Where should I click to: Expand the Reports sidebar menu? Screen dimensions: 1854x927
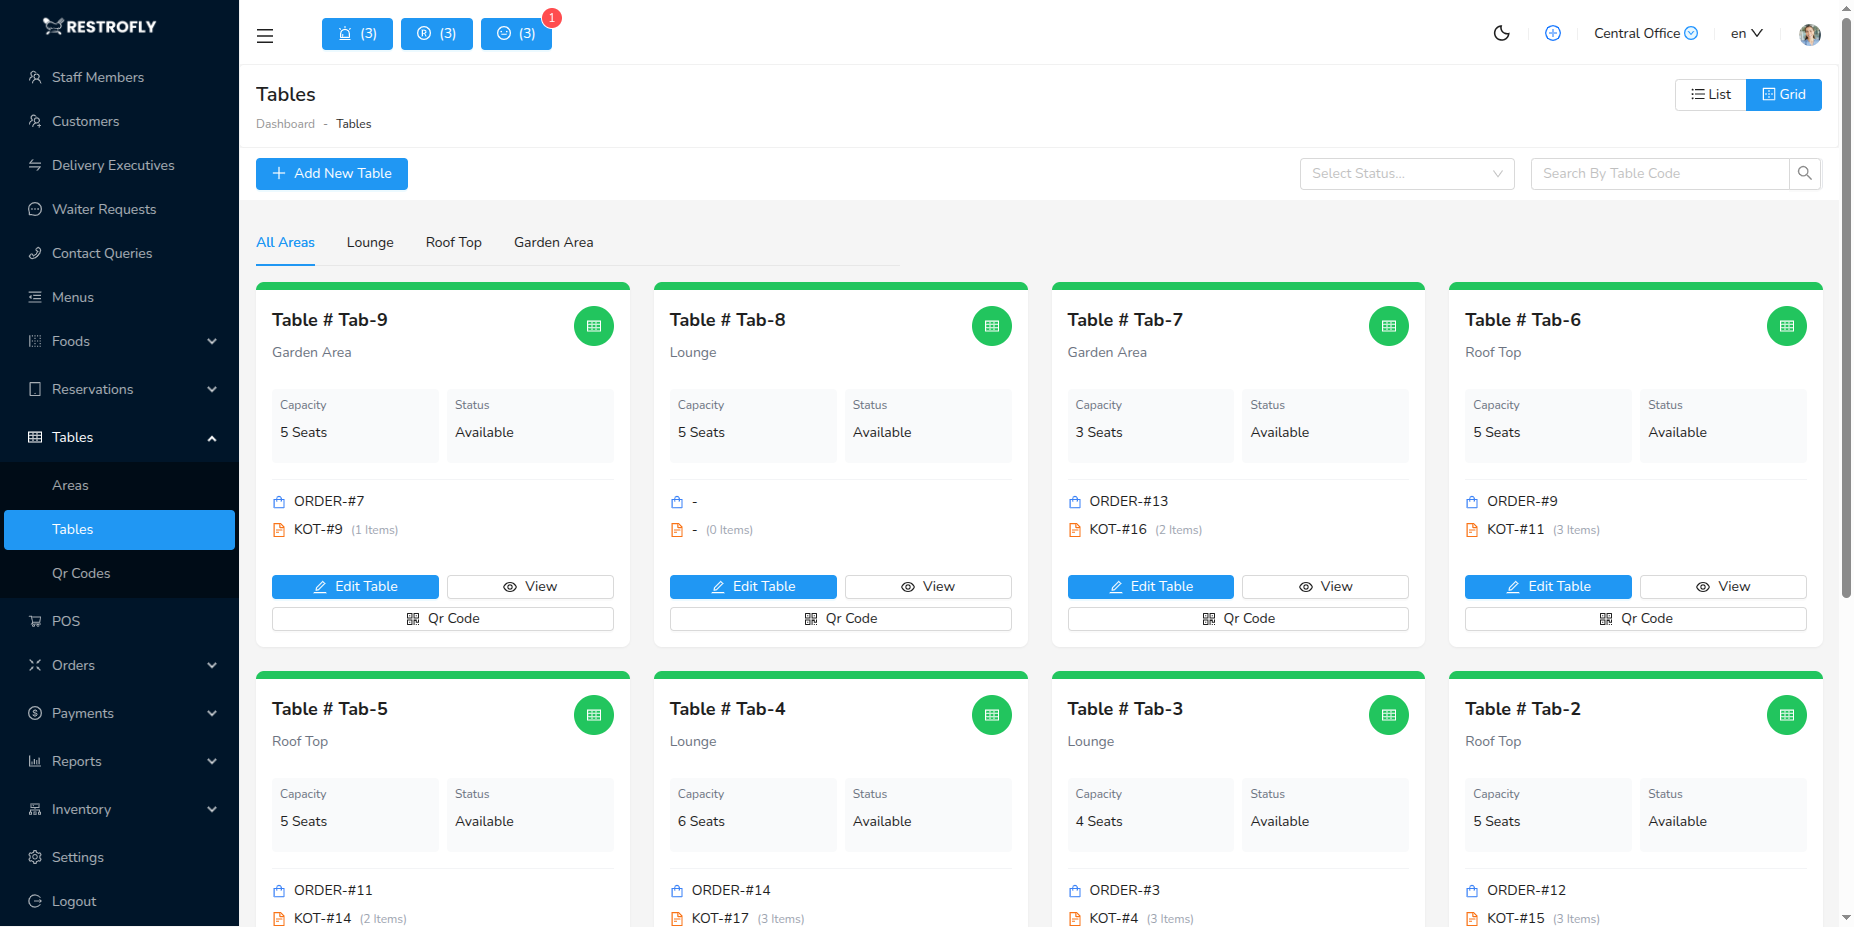pos(76,761)
